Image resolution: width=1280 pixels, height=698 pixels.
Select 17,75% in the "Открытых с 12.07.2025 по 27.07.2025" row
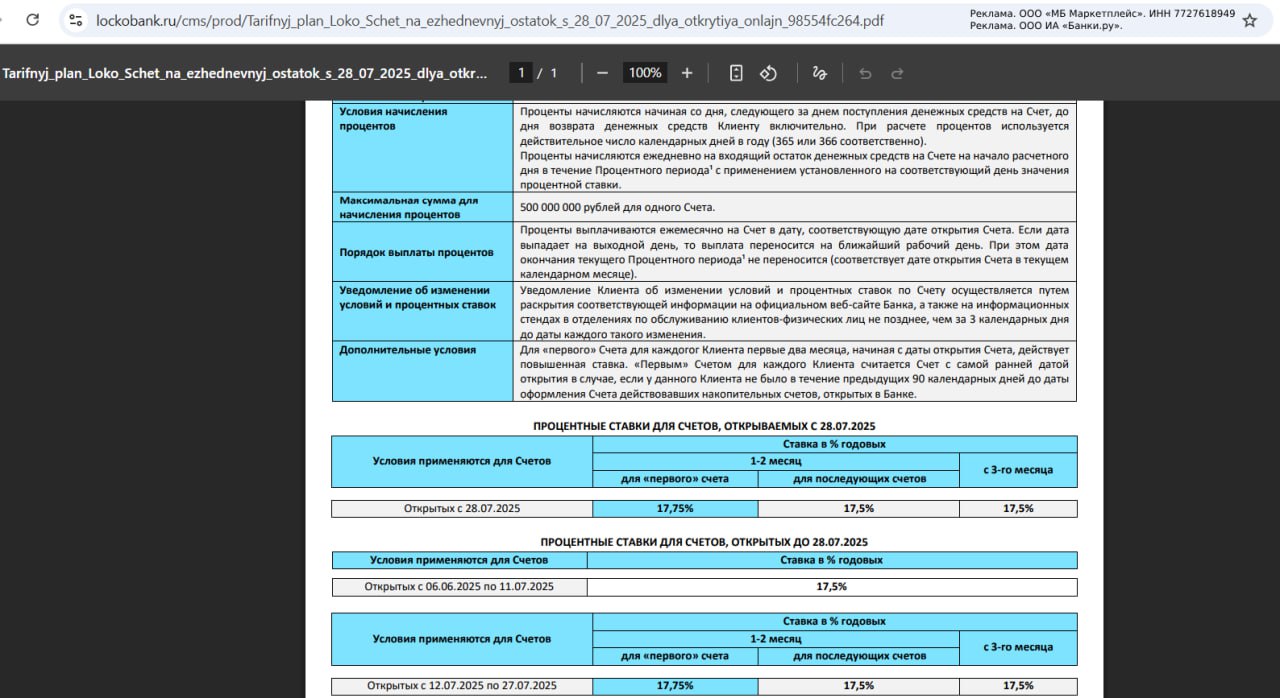point(675,686)
